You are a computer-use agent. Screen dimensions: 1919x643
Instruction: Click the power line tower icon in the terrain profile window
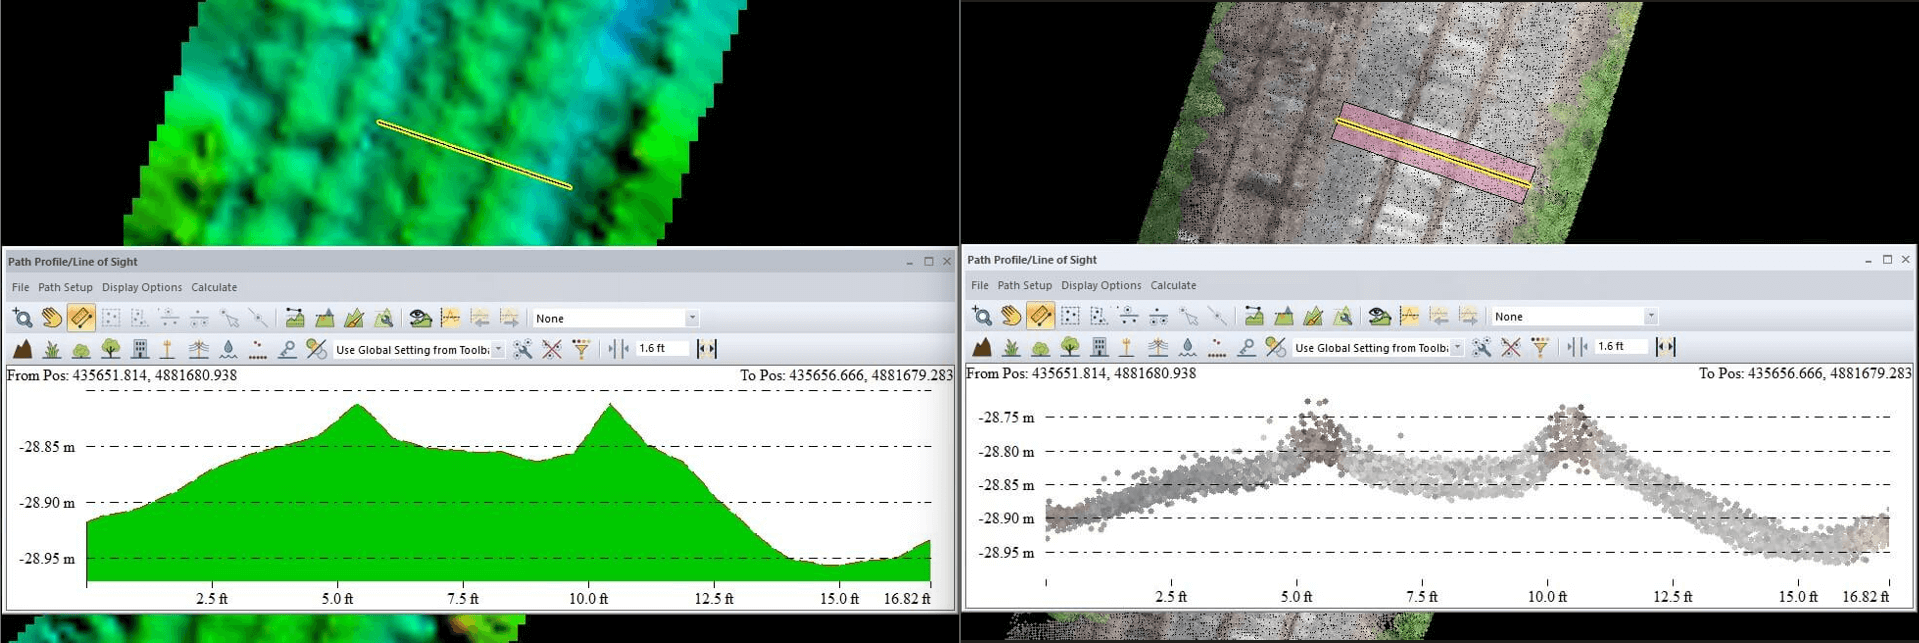(x=198, y=349)
